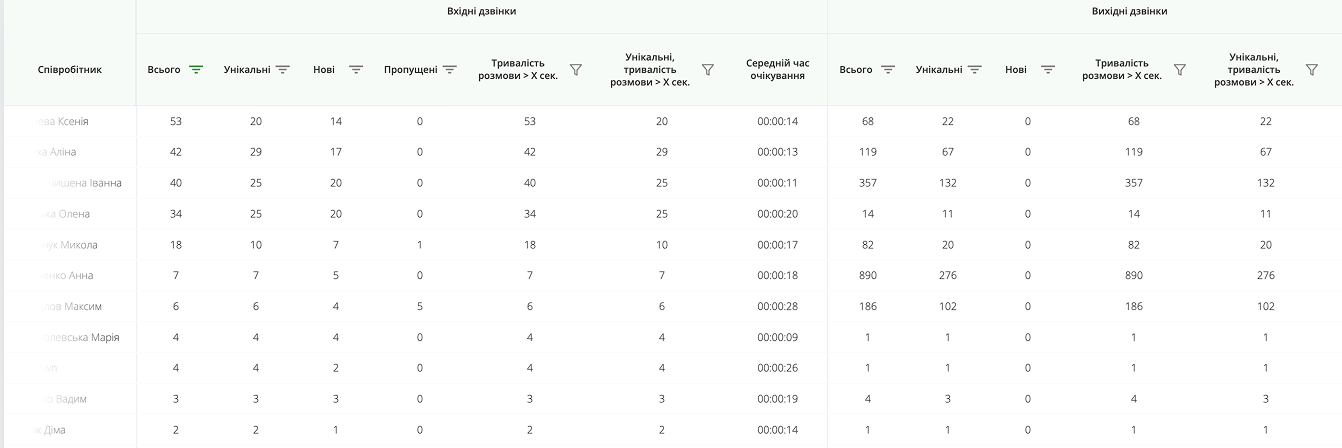Click waiting time 00:00:26 value
Image resolution: width=1342 pixels, height=448 pixels.
pos(777,368)
